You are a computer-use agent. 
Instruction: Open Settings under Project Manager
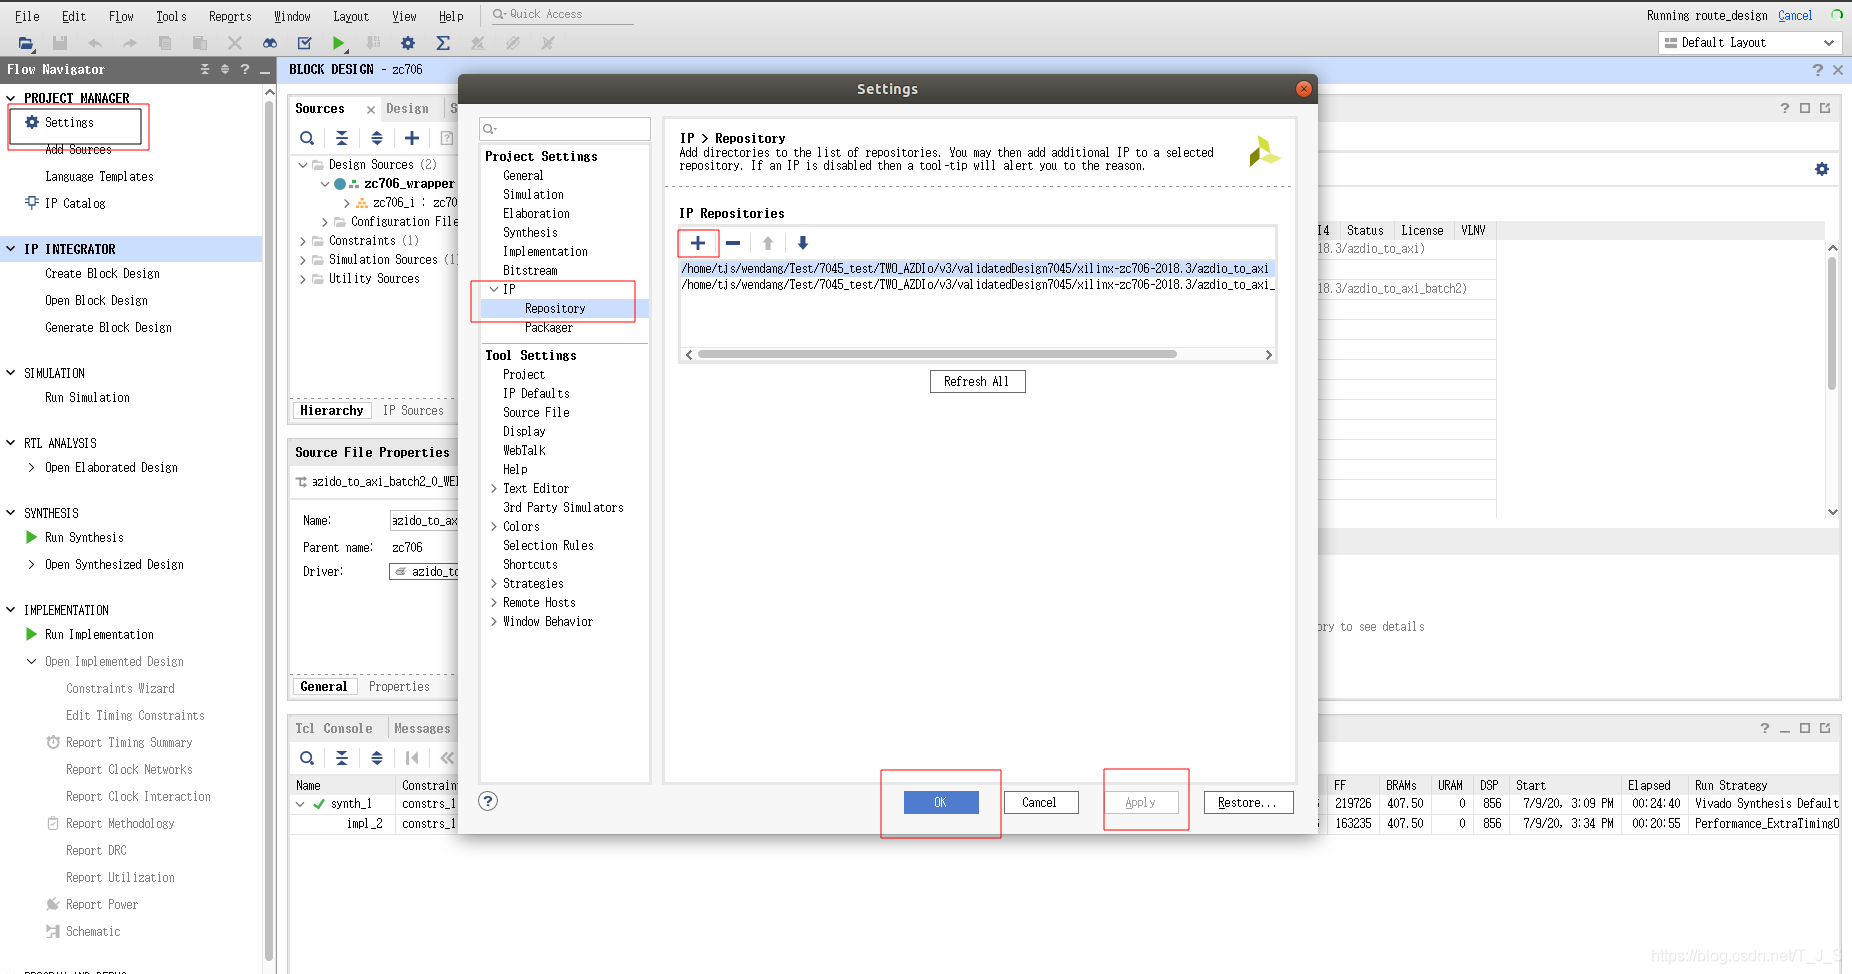coord(69,122)
